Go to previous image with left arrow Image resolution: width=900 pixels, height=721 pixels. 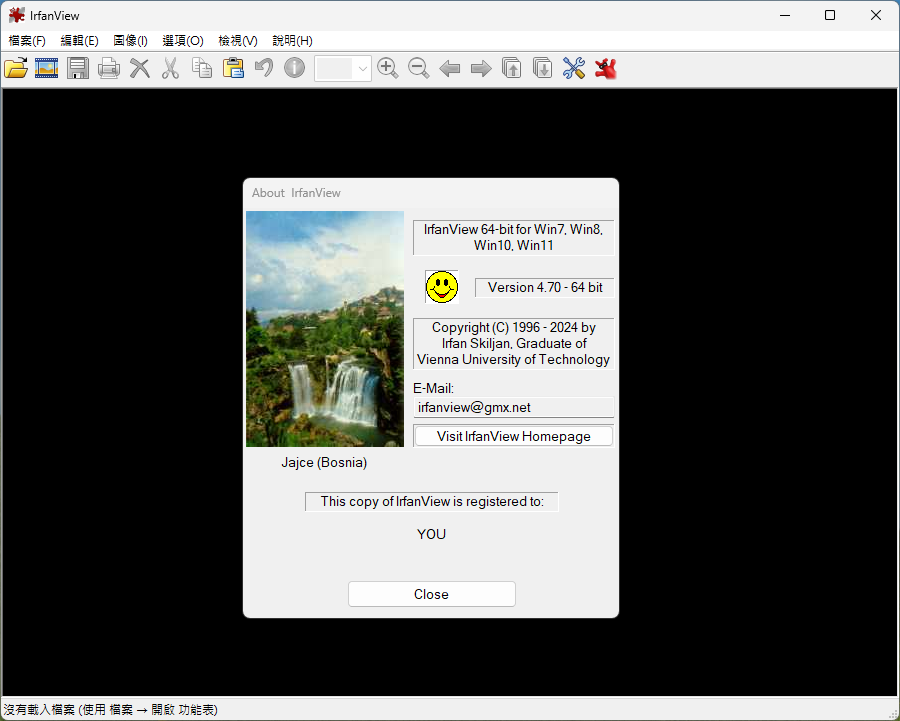pyautogui.click(x=450, y=69)
